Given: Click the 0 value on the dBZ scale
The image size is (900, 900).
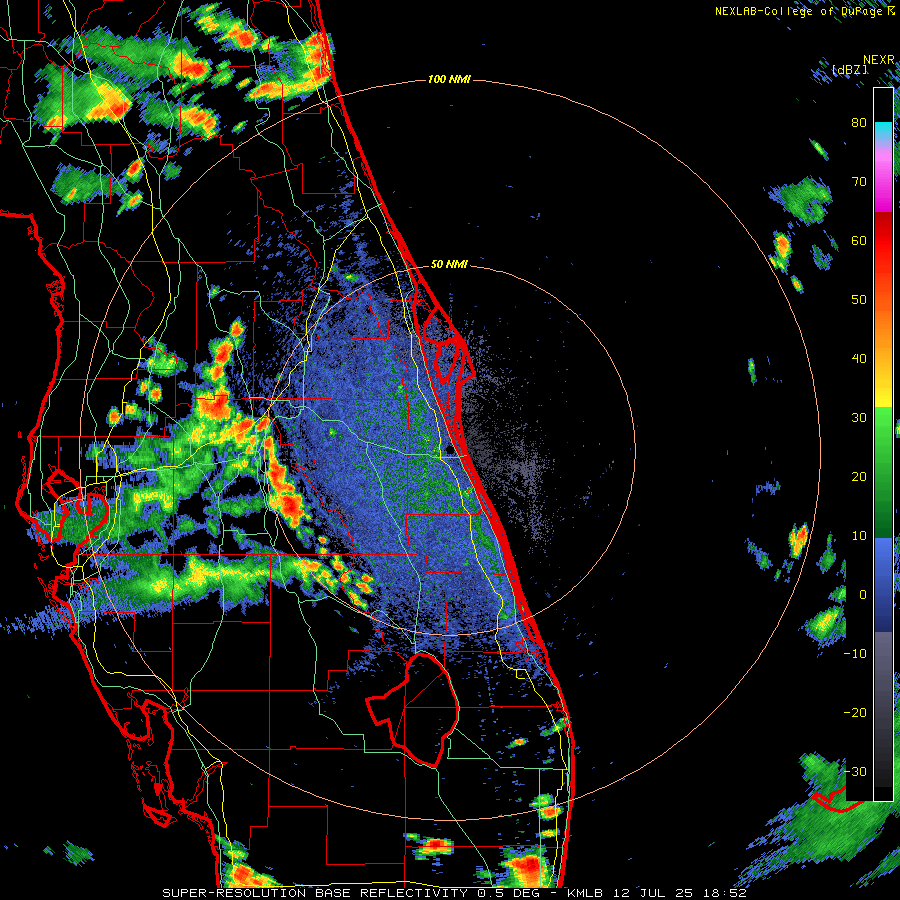Looking at the screenshot, I should click(863, 595).
